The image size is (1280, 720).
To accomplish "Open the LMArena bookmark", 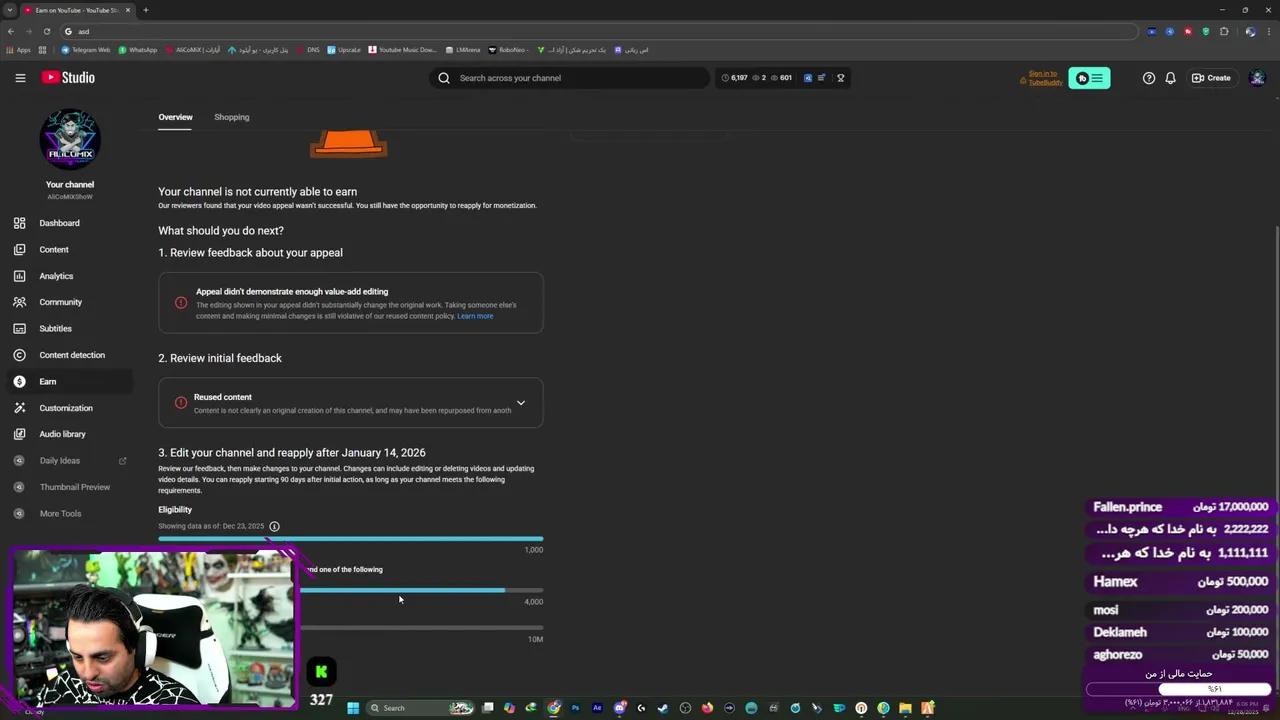I will [x=463, y=50].
